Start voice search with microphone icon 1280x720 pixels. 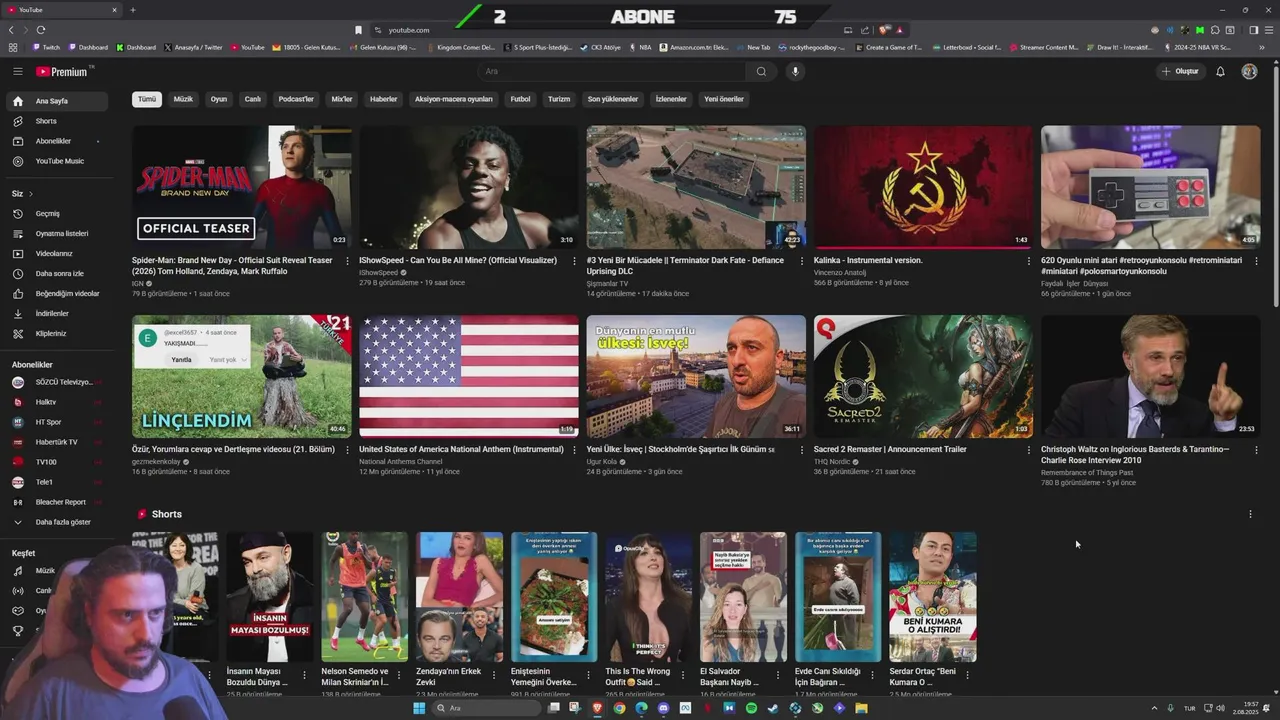click(x=795, y=71)
